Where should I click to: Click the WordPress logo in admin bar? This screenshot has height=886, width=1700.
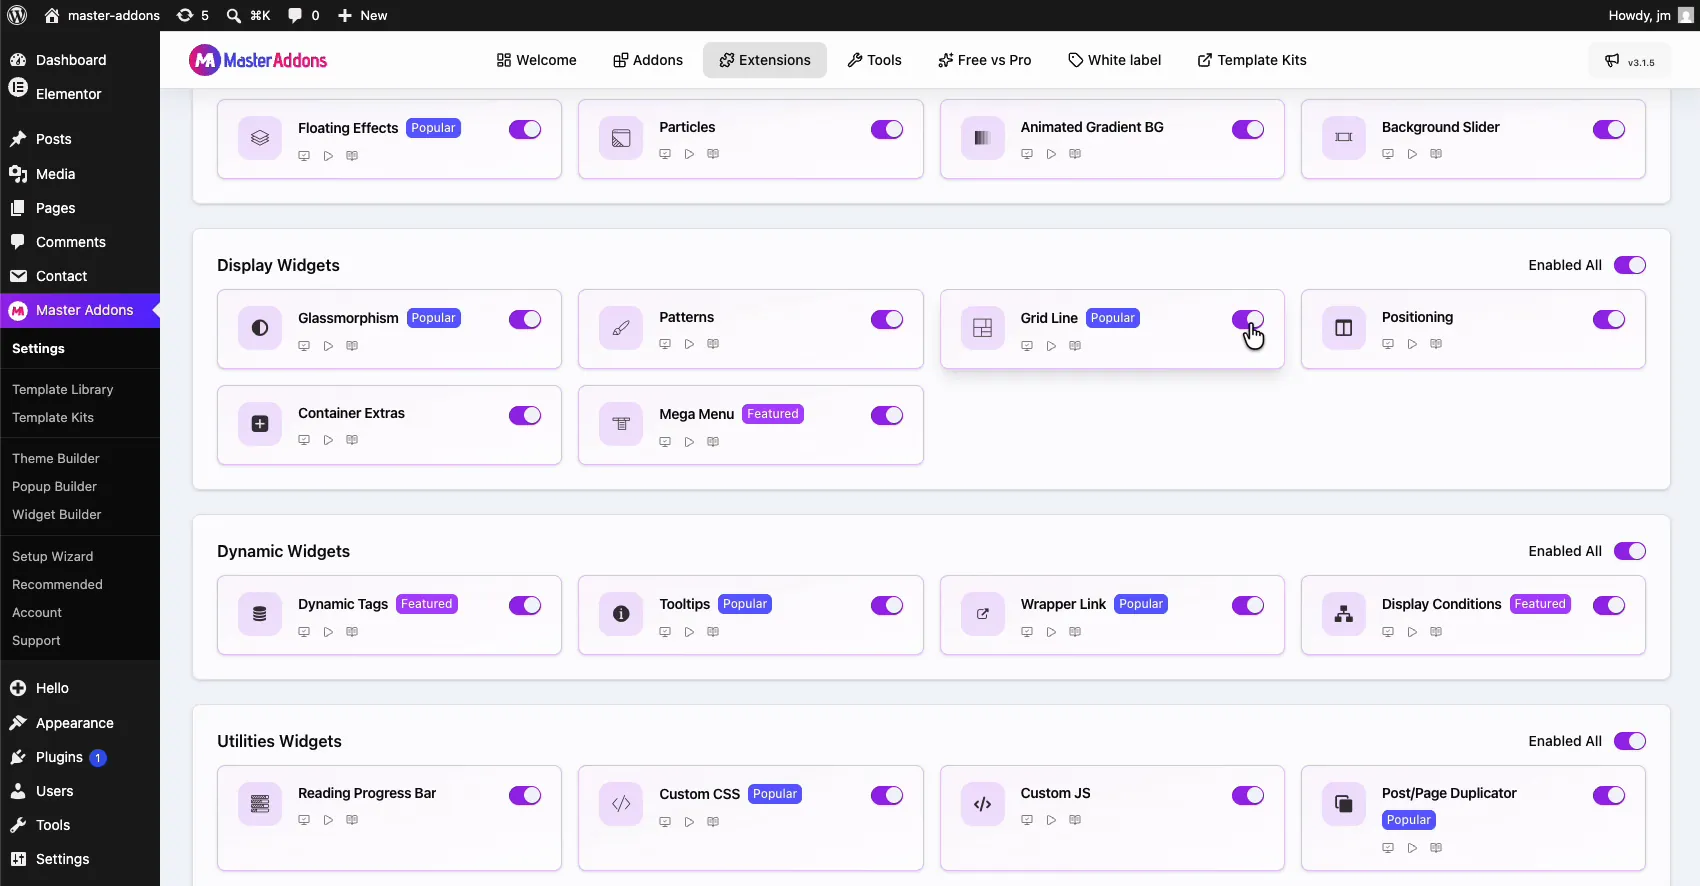pyautogui.click(x=17, y=15)
